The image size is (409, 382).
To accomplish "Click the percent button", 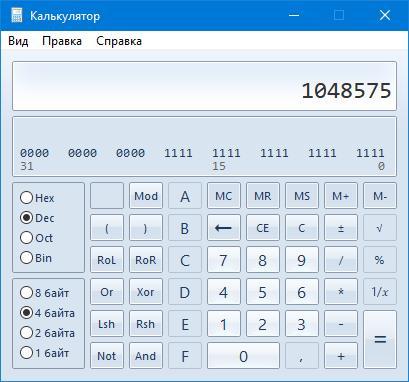I will pos(380,260).
